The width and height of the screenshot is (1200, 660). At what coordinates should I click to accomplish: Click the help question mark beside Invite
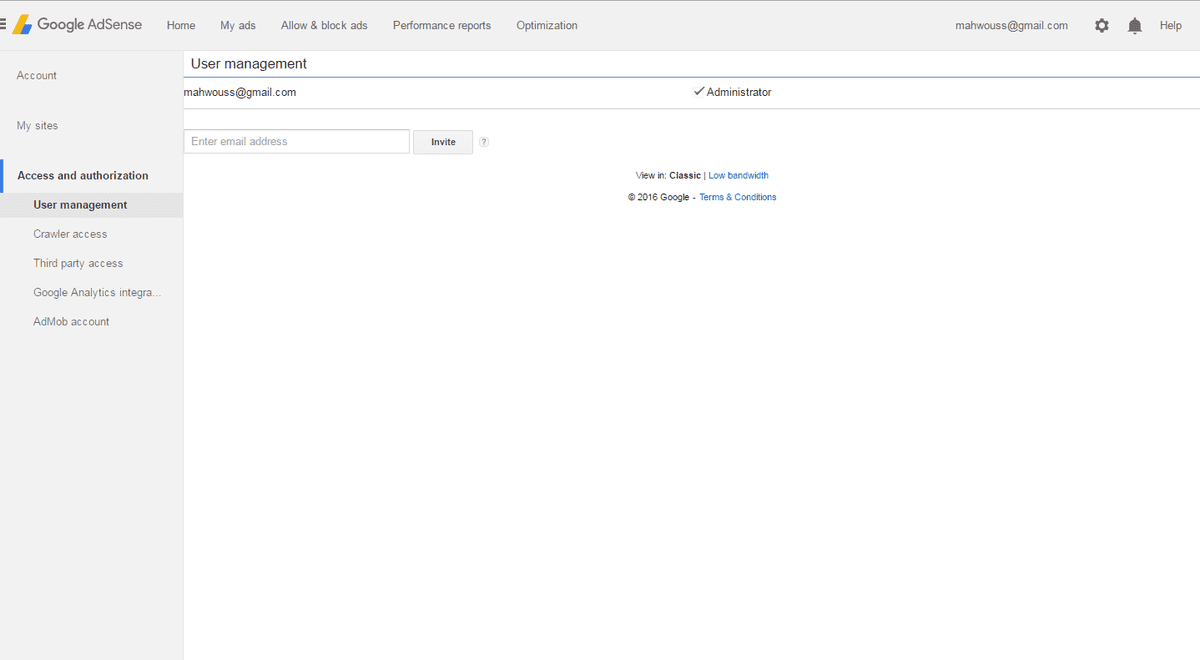484,142
